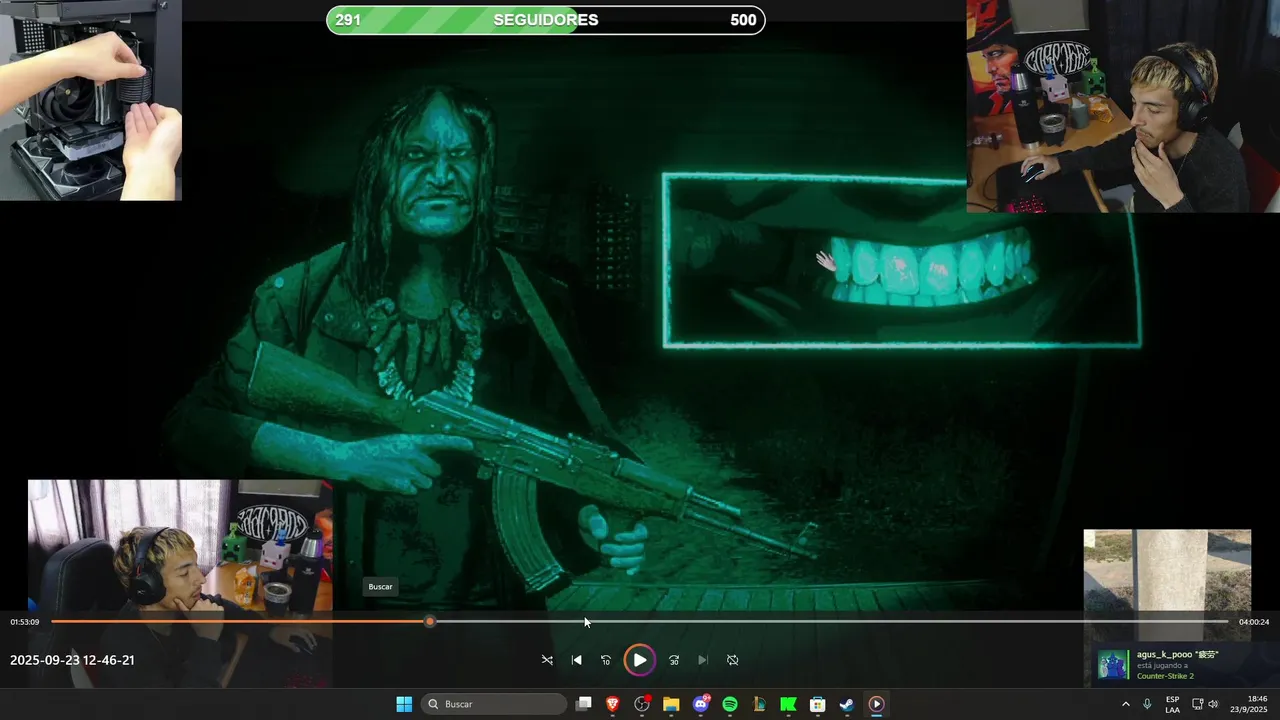The height and width of the screenshot is (720, 1280).
Task: Select the Media Player taskbar icon
Action: tap(876, 704)
